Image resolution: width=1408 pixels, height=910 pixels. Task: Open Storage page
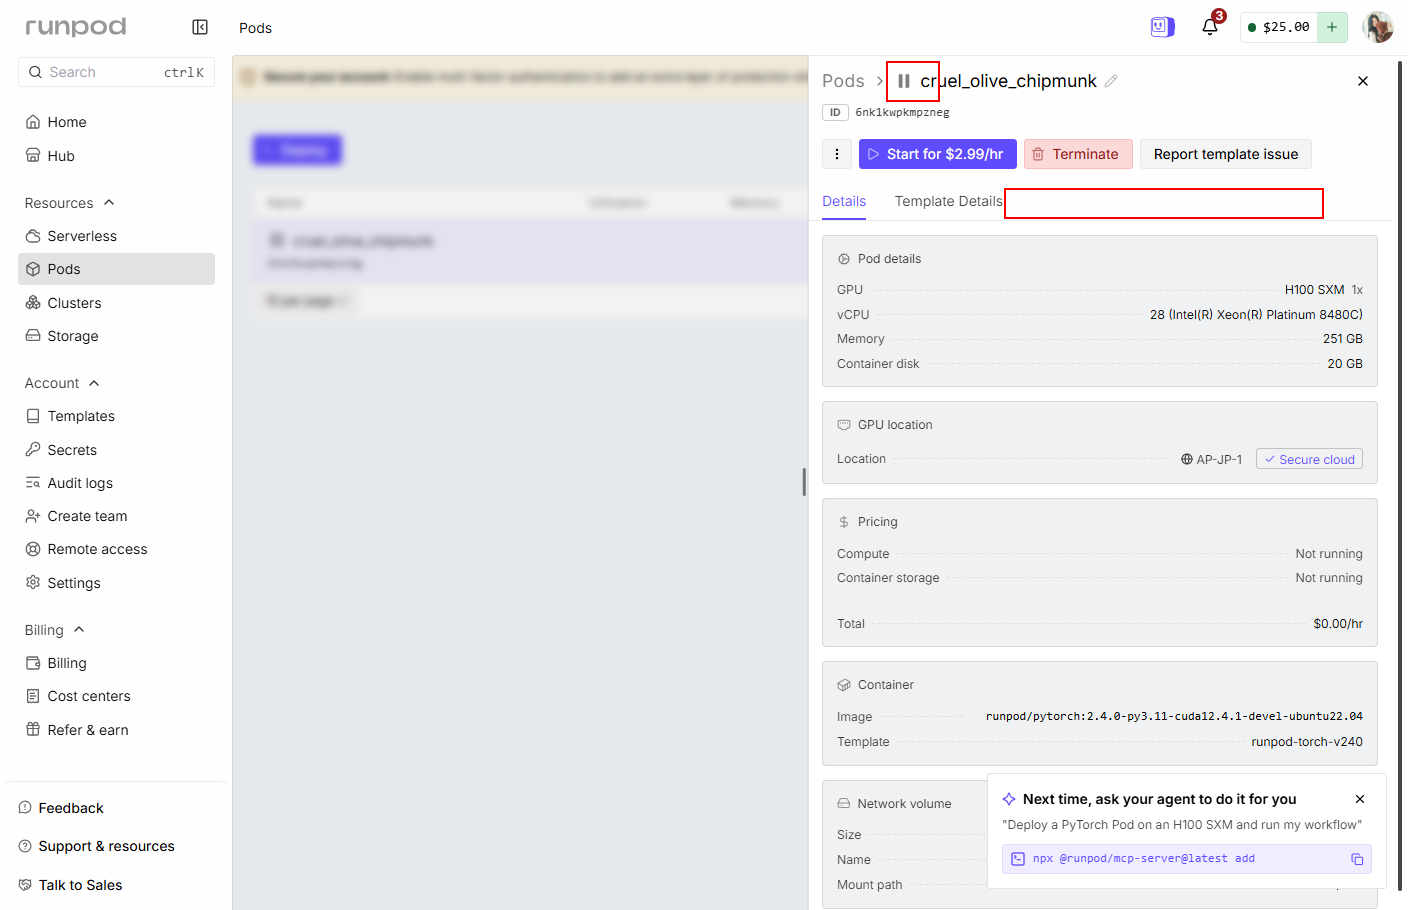[116, 336]
